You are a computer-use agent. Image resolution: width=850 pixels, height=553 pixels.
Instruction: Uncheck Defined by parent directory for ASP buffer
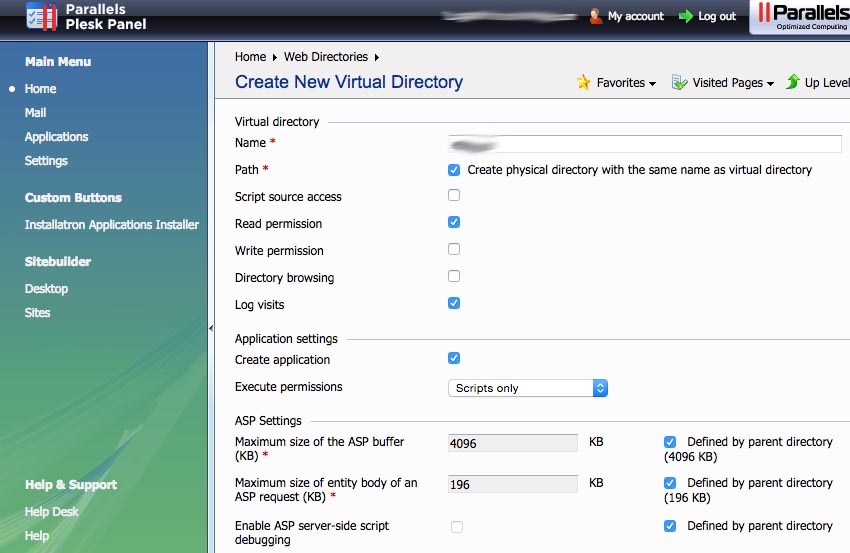click(670, 442)
